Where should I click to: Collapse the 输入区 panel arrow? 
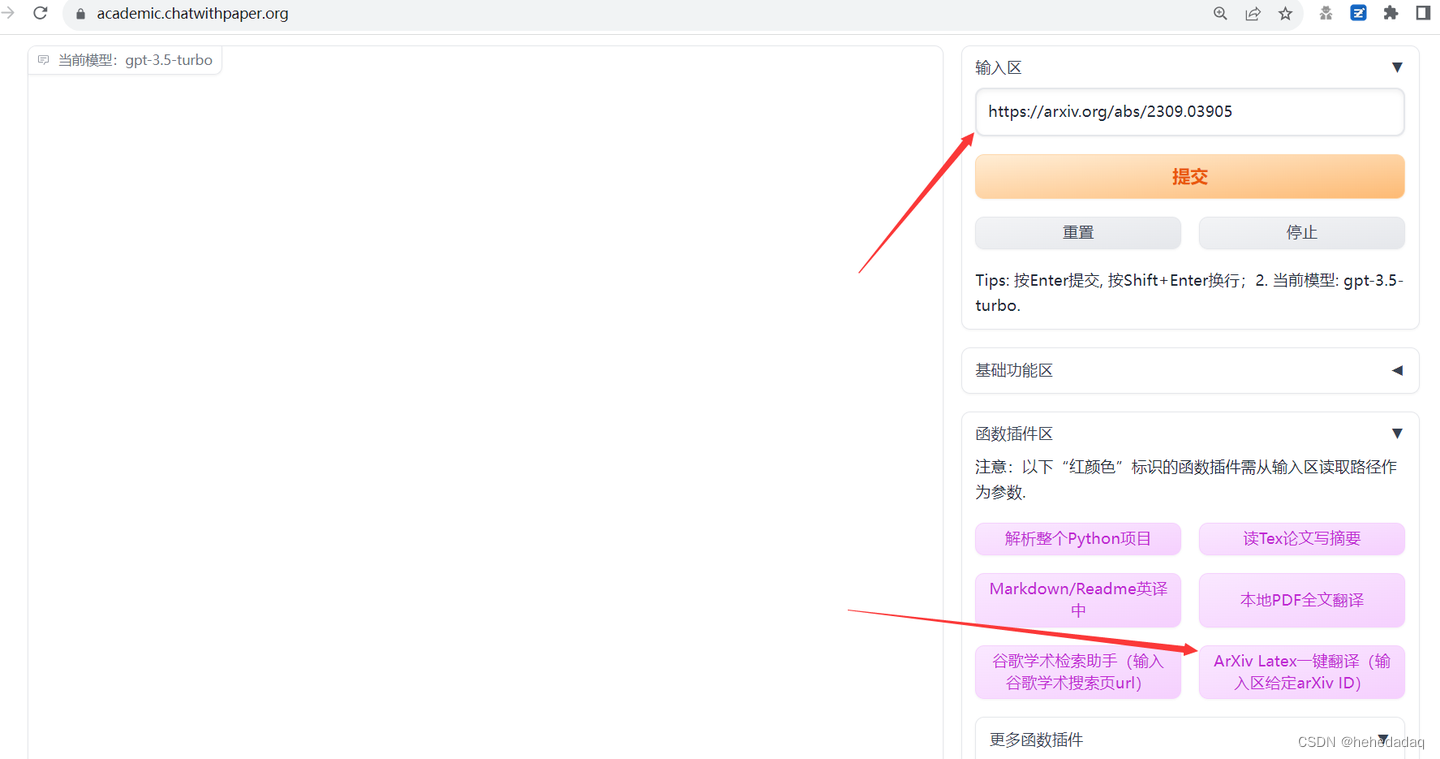(x=1397, y=67)
